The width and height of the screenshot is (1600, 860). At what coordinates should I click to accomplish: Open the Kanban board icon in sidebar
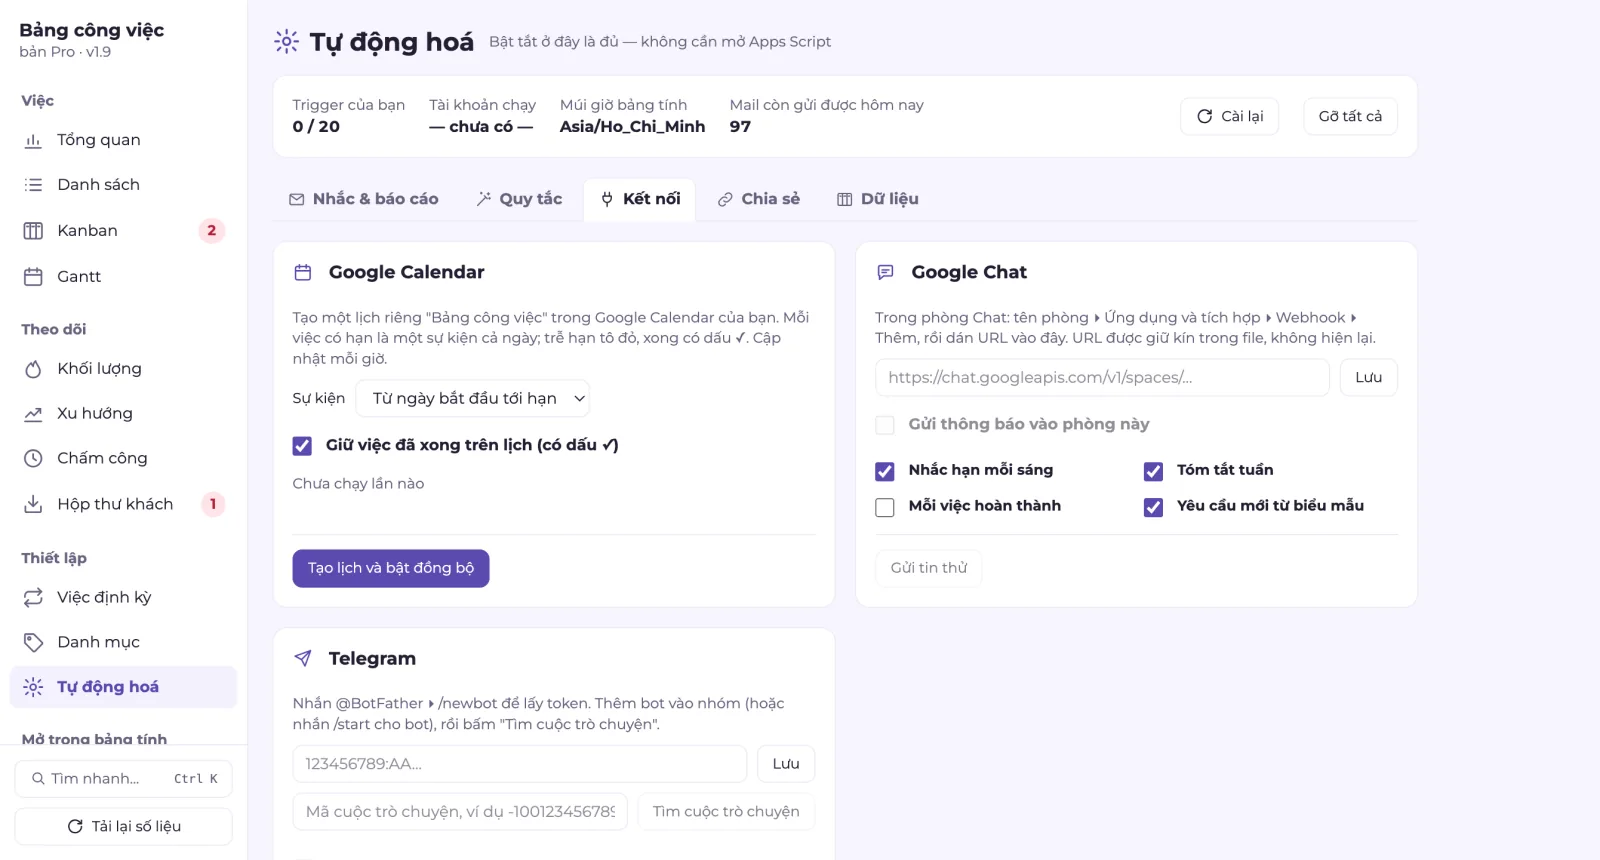tap(33, 231)
